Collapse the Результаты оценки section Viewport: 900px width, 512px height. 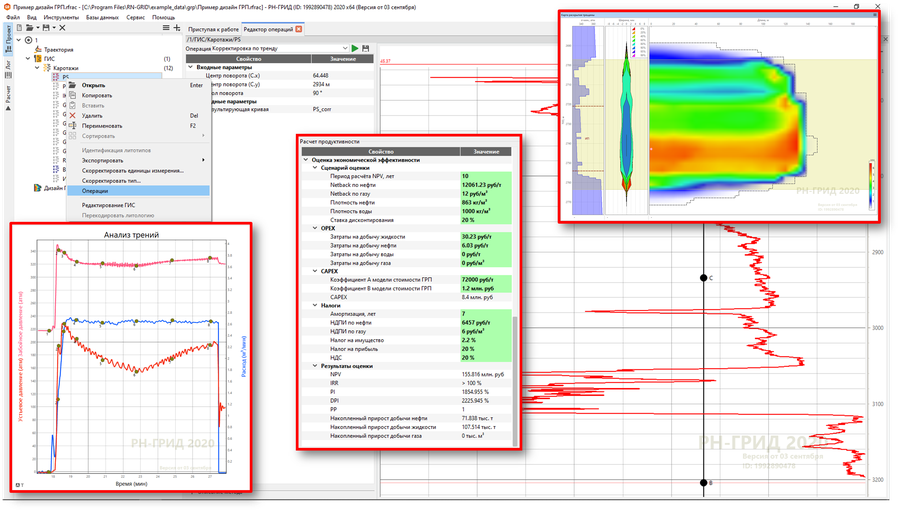pos(315,366)
